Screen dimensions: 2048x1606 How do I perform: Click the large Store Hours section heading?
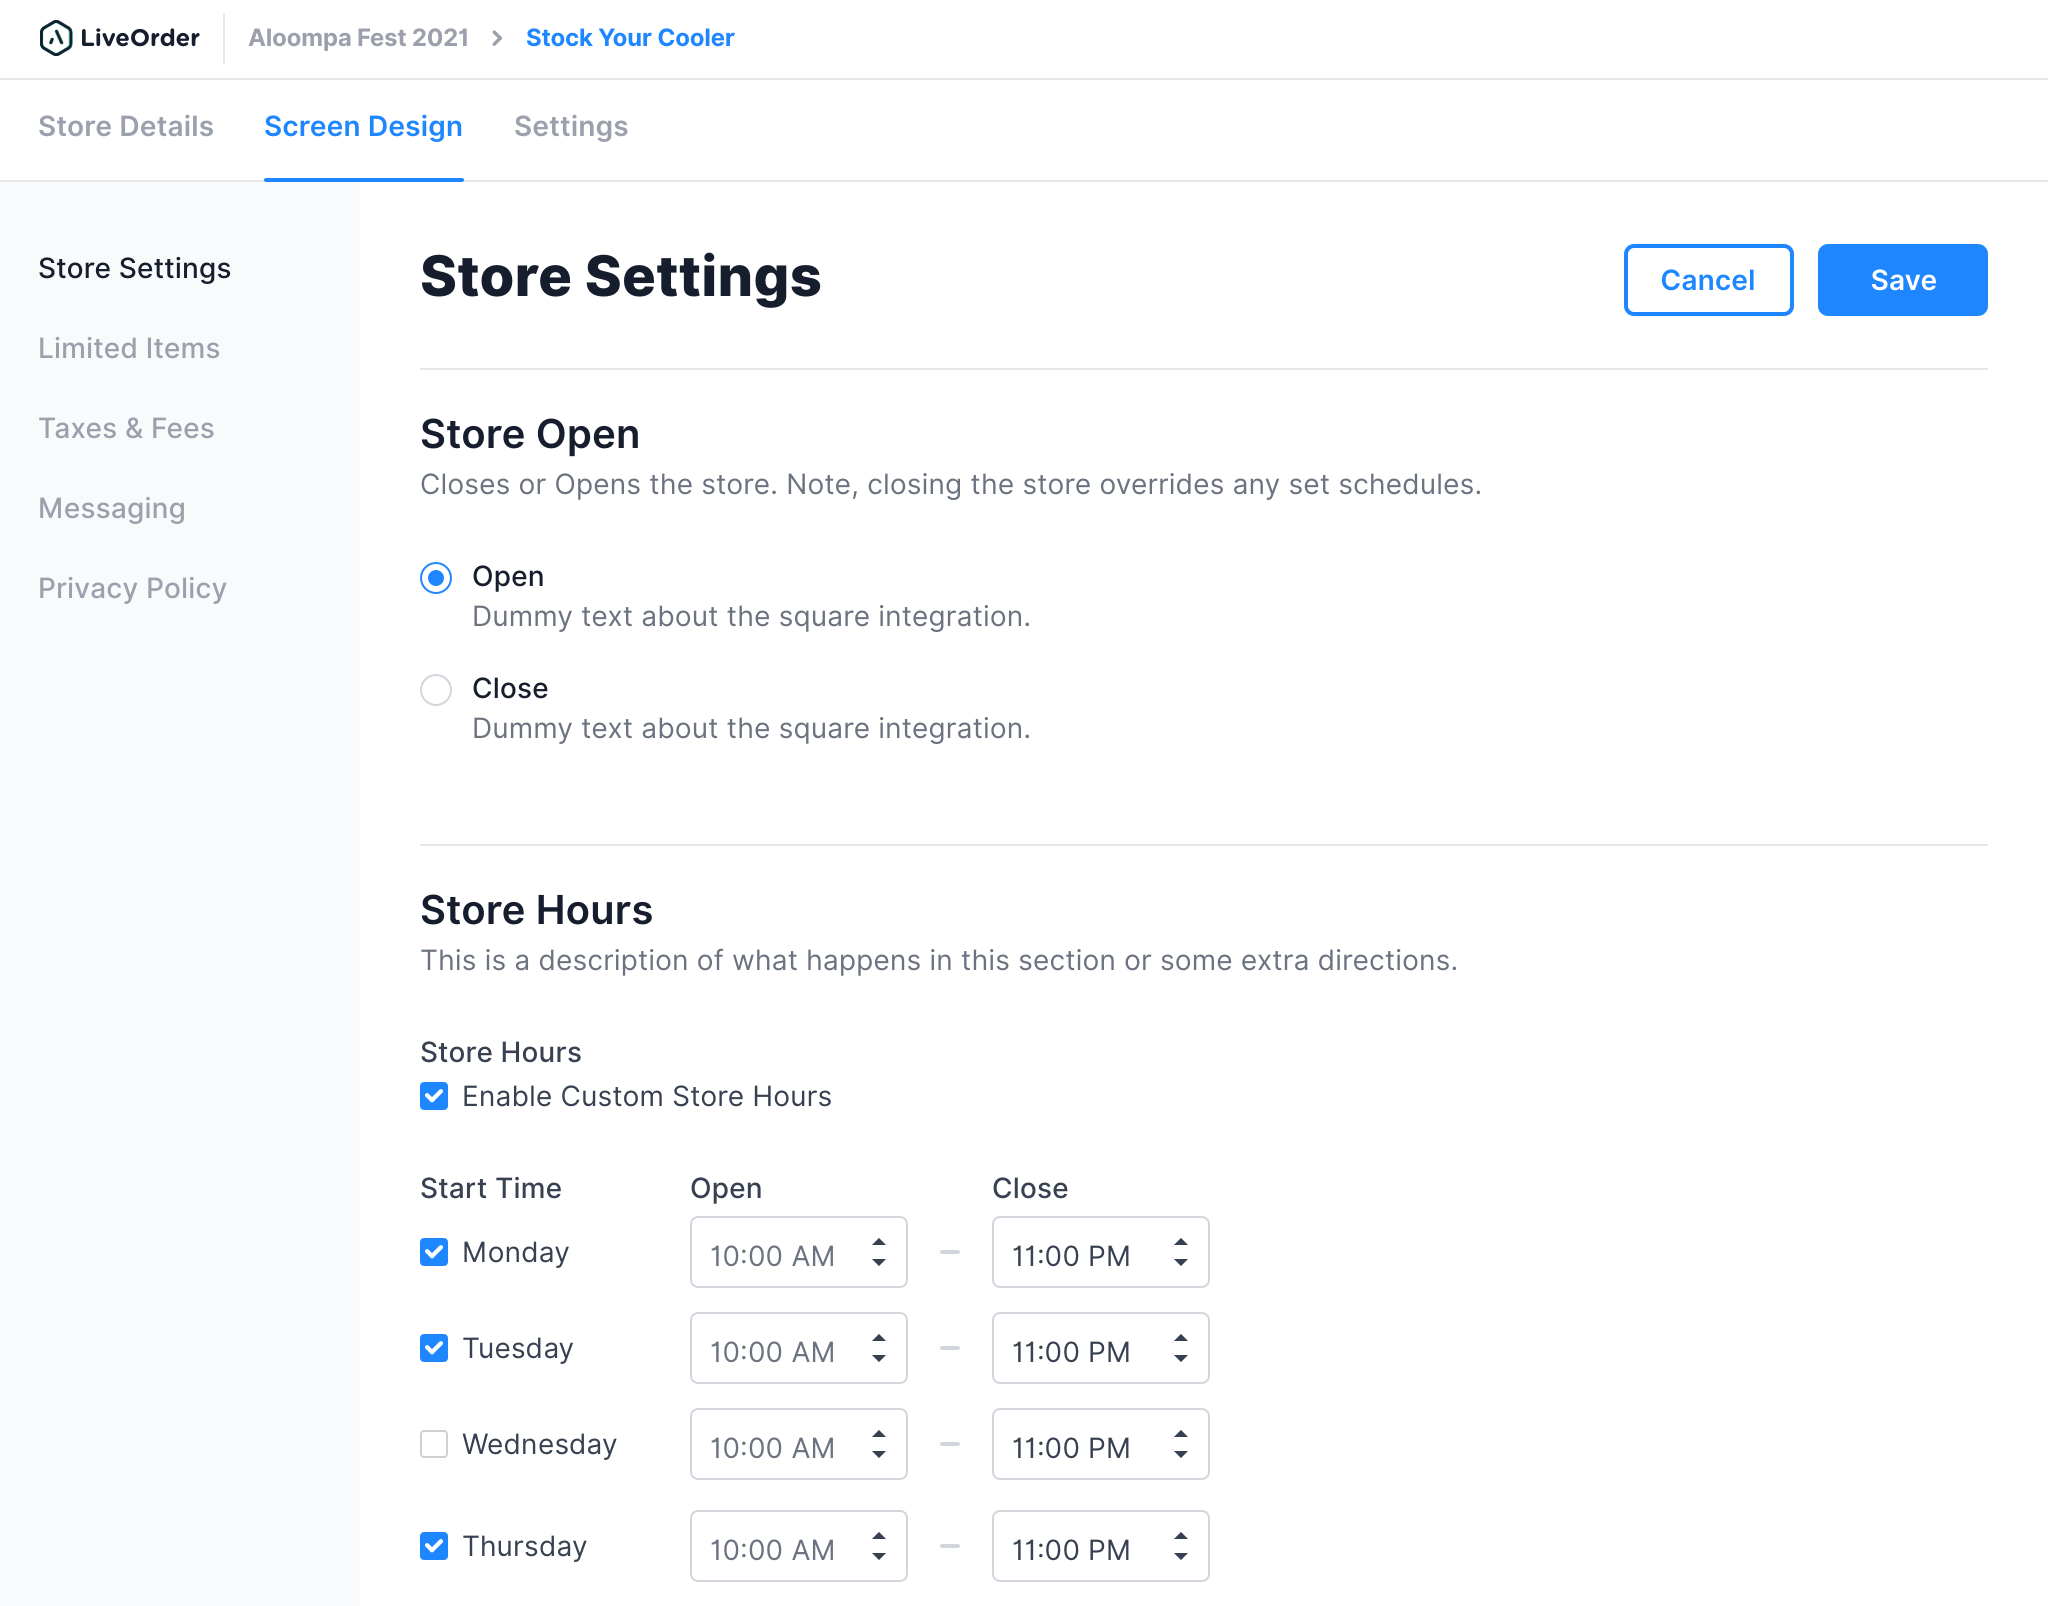[536, 910]
